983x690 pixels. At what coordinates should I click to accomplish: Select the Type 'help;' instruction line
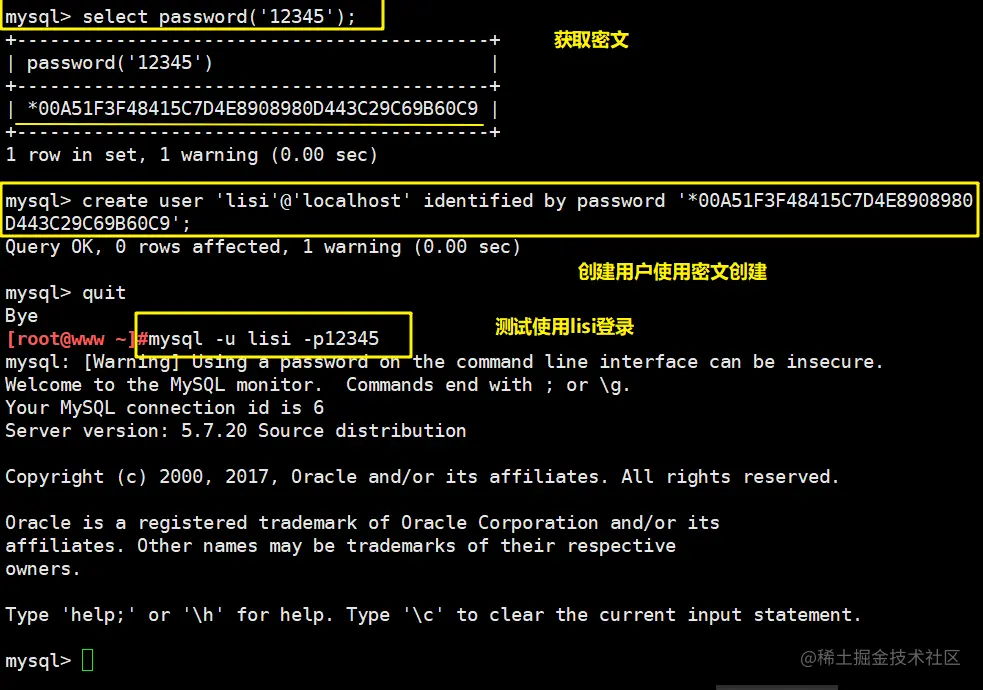(430, 614)
